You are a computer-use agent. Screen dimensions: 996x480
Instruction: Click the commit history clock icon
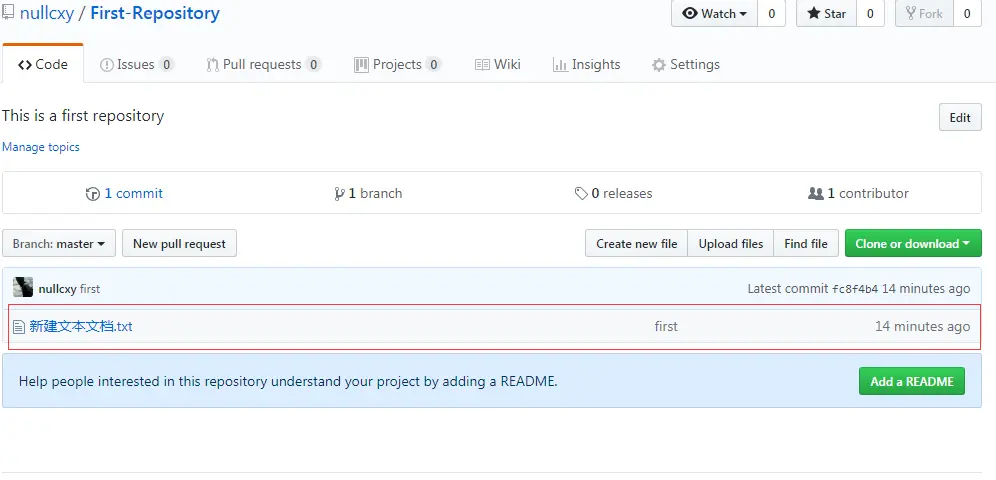93,194
